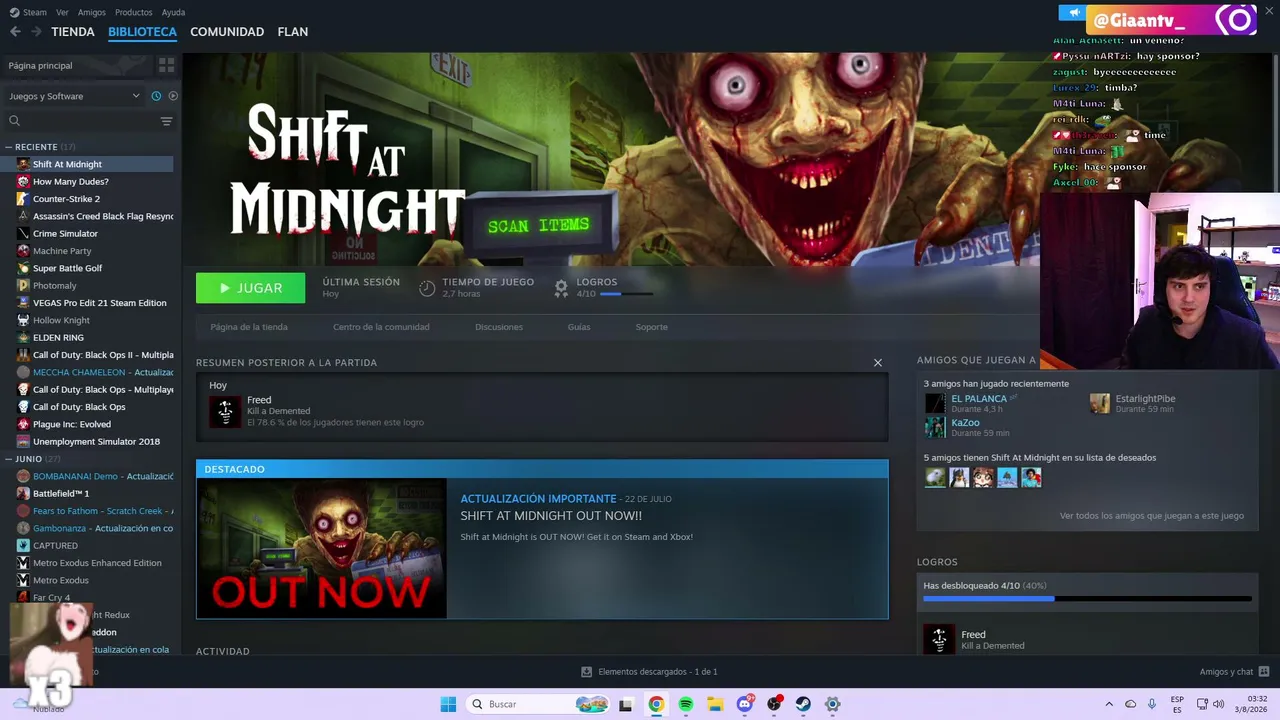
Task: Open Spotify from the taskbar
Action: click(x=686, y=704)
